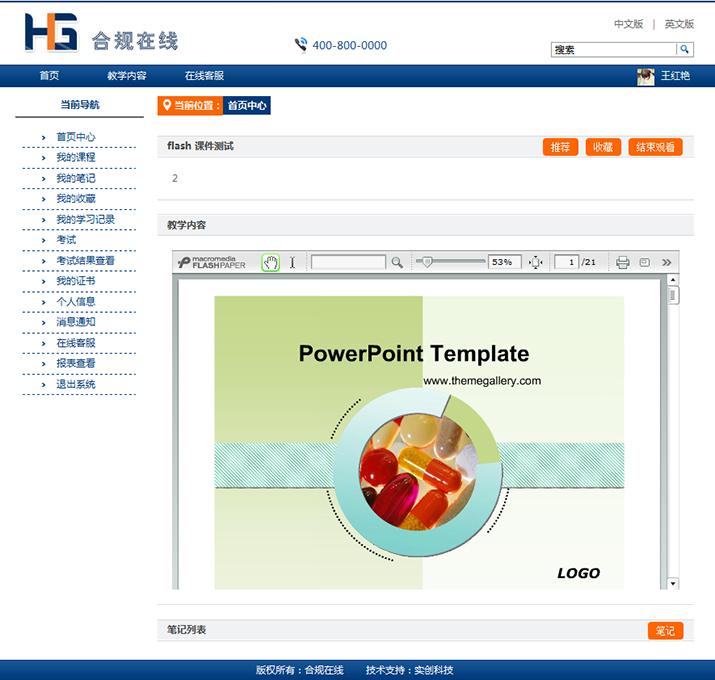Click the PowerPoint Template slide preview
This screenshot has width=715, height=680.
pyautogui.click(x=419, y=442)
